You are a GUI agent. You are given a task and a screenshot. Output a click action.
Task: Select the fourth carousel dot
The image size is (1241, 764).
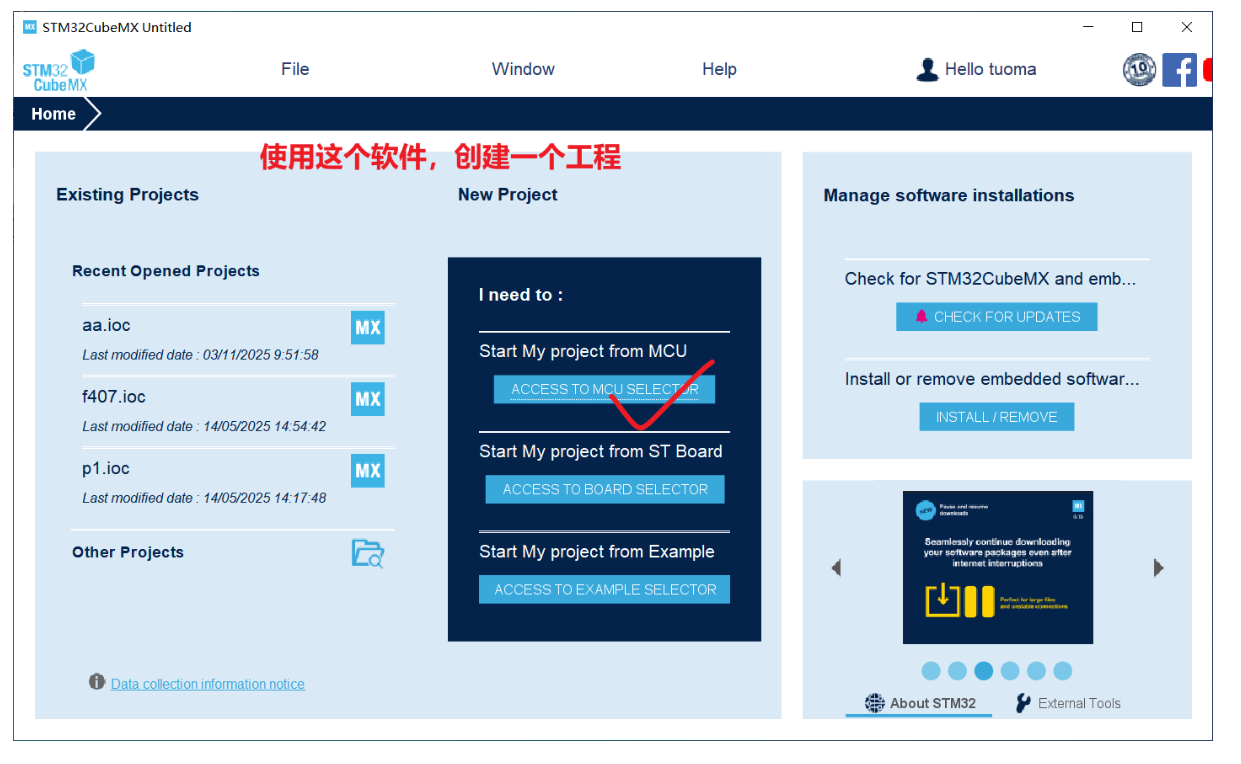coord(1010,671)
